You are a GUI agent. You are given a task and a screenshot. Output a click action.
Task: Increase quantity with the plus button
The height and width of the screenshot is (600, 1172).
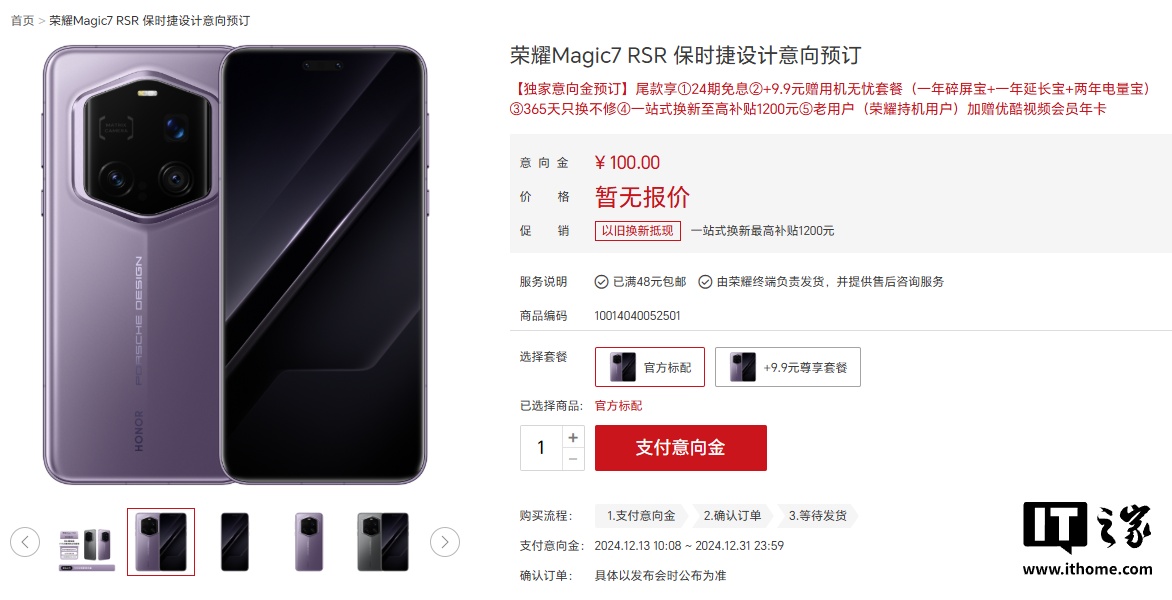tap(573, 437)
